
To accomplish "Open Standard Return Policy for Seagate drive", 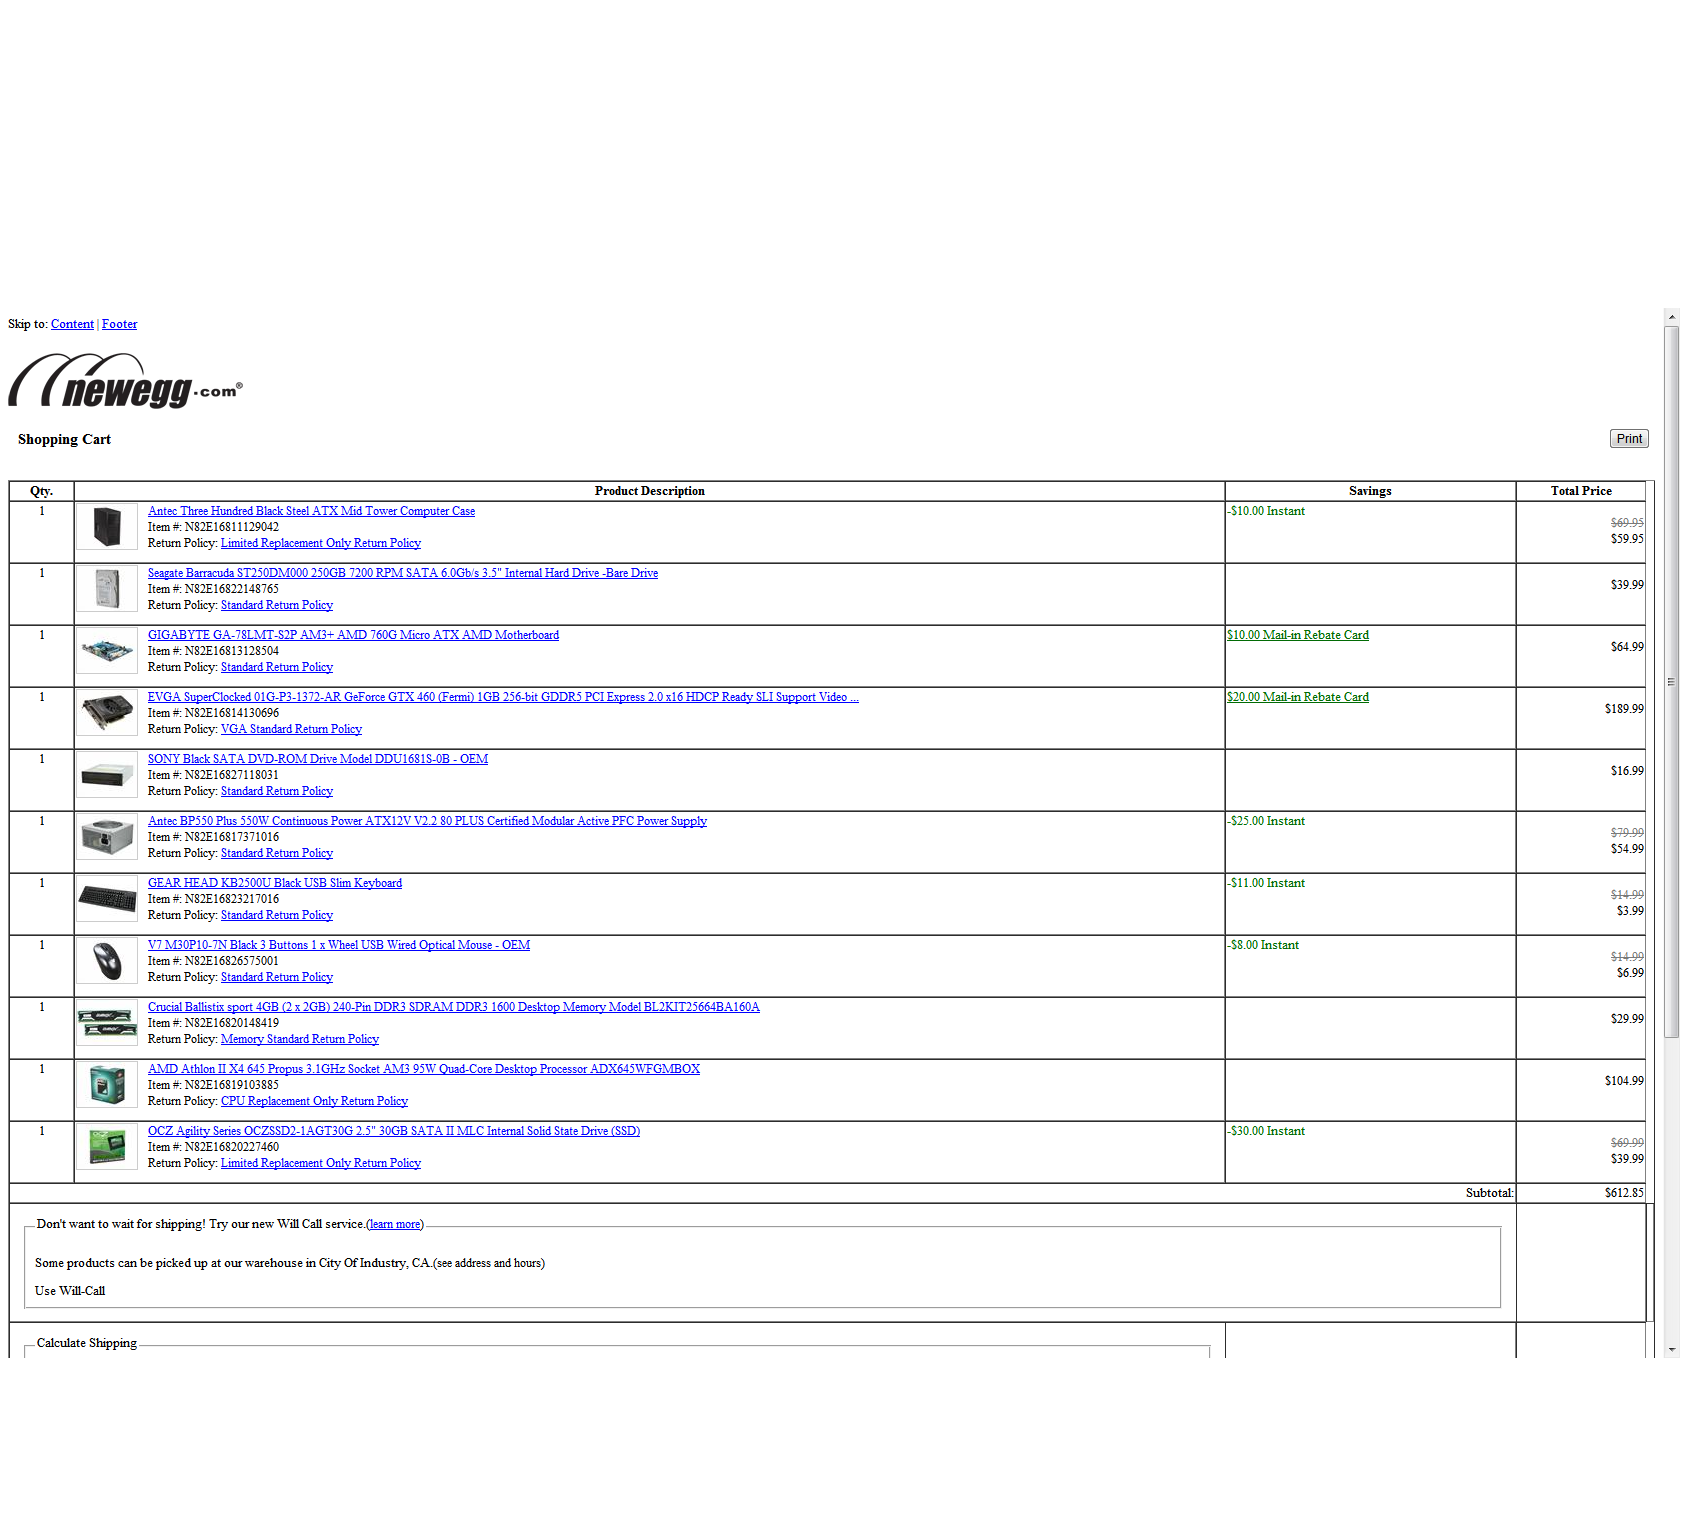I will pyautogui.click(x=277, y=605).
